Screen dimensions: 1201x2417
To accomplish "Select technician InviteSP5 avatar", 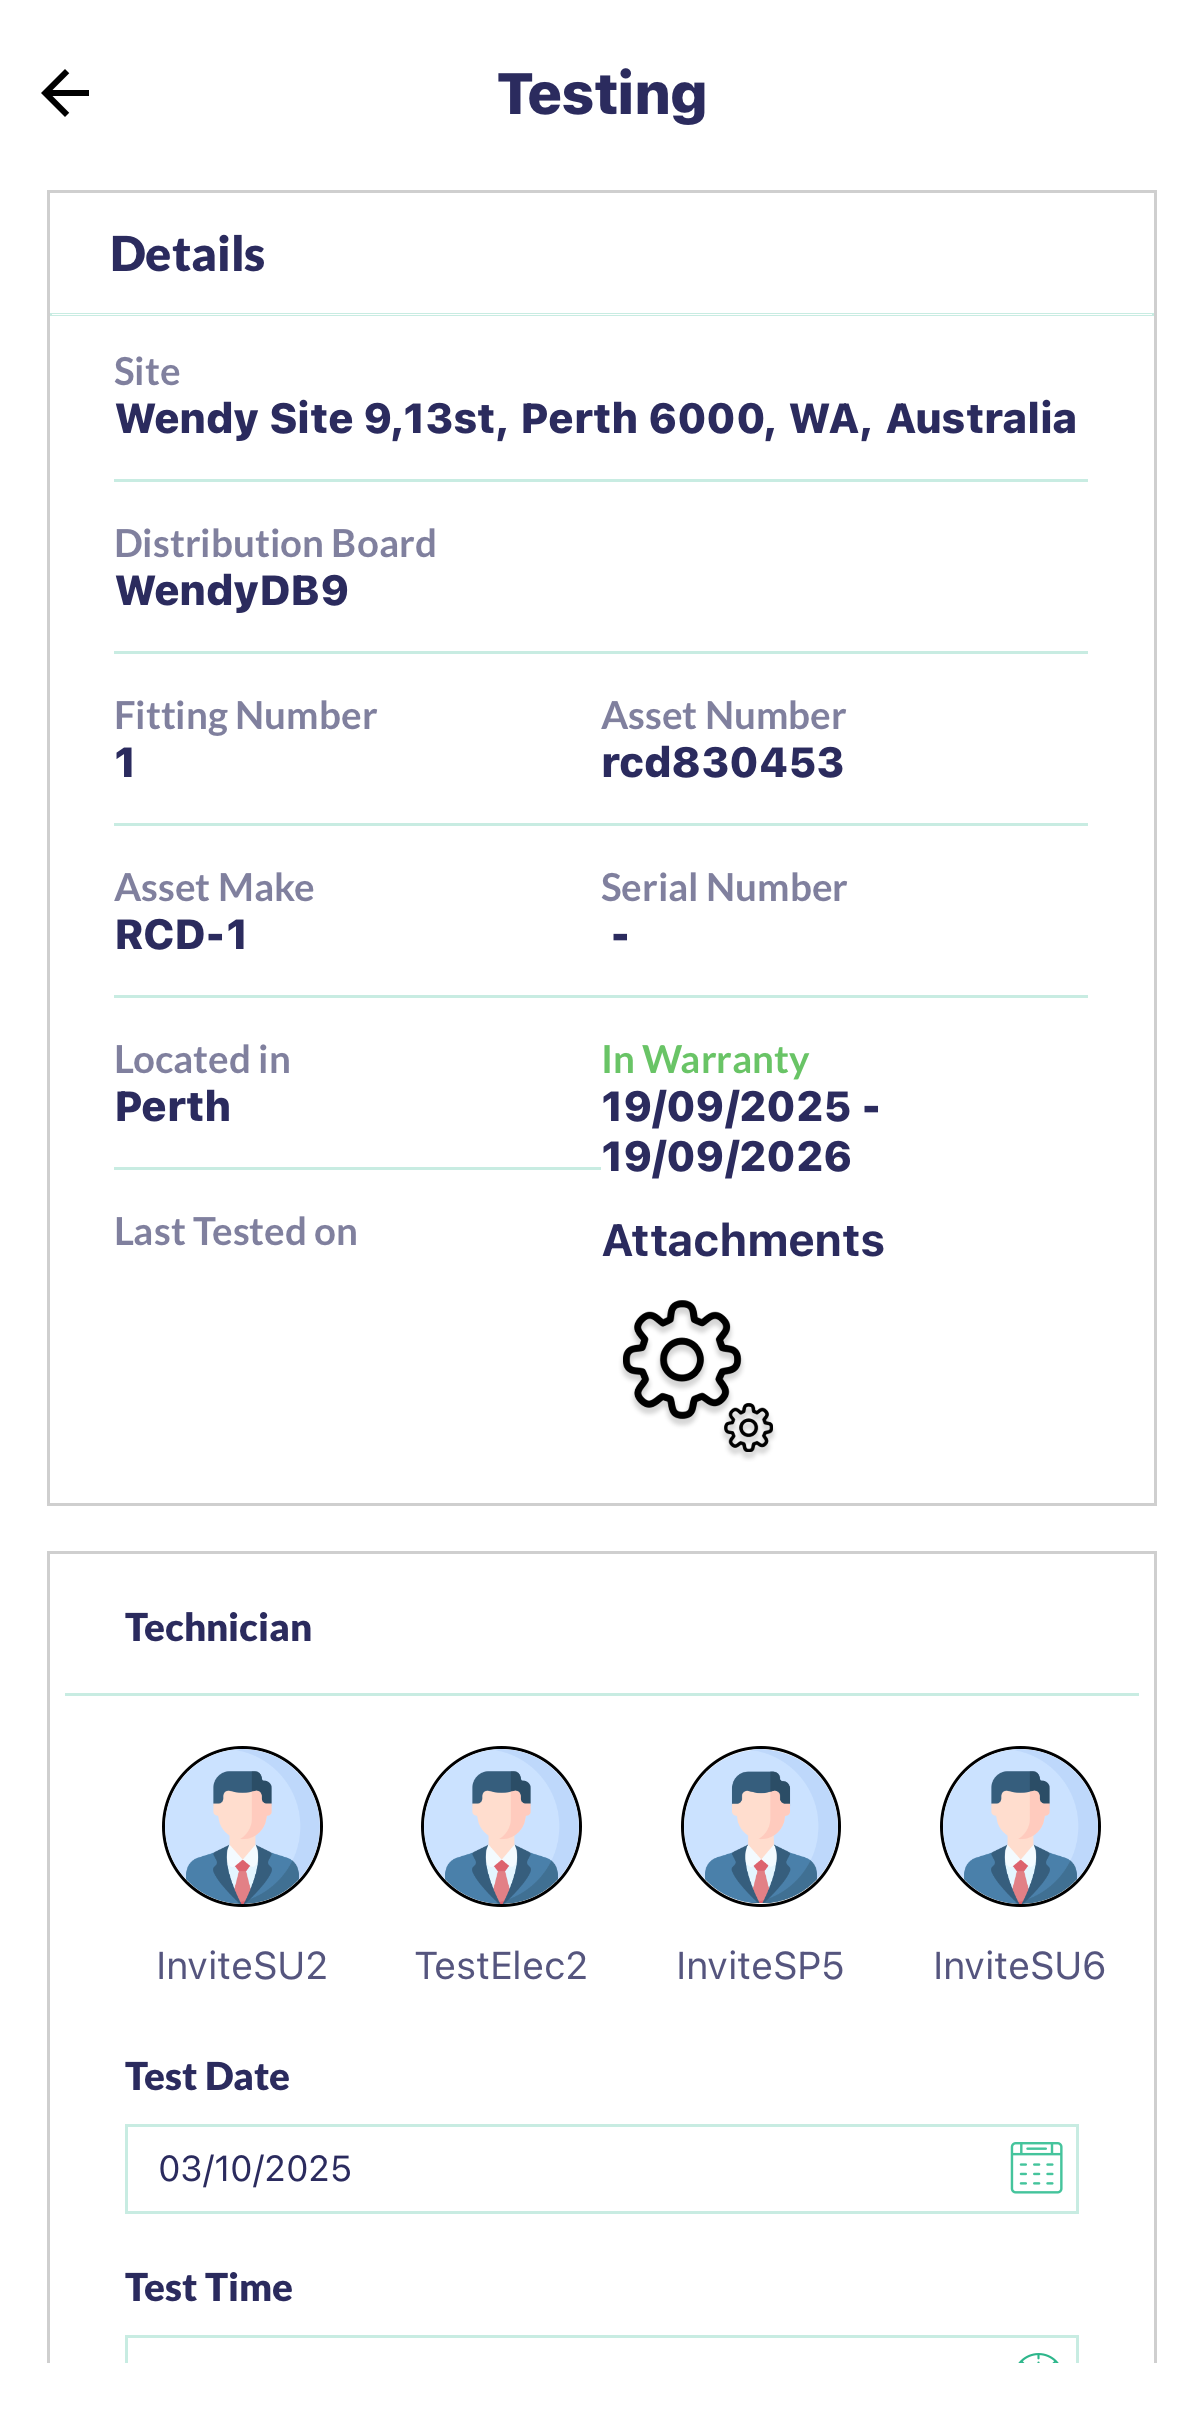I will 760,1826.
